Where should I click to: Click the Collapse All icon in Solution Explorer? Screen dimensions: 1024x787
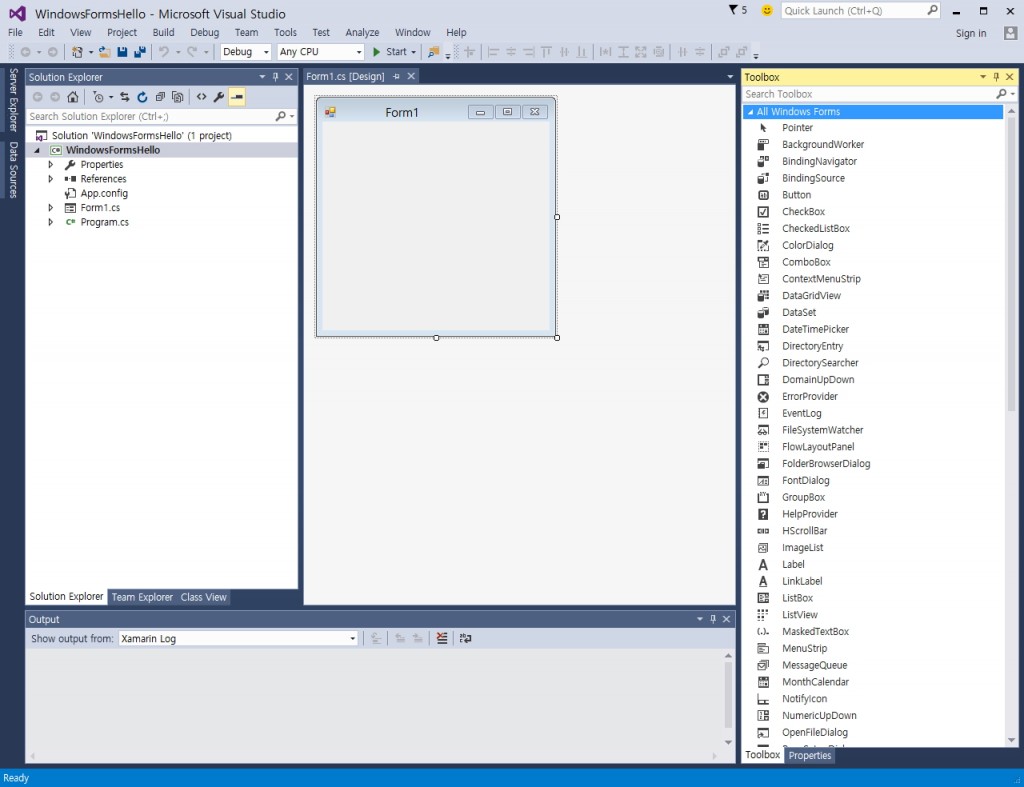[160, 97]
